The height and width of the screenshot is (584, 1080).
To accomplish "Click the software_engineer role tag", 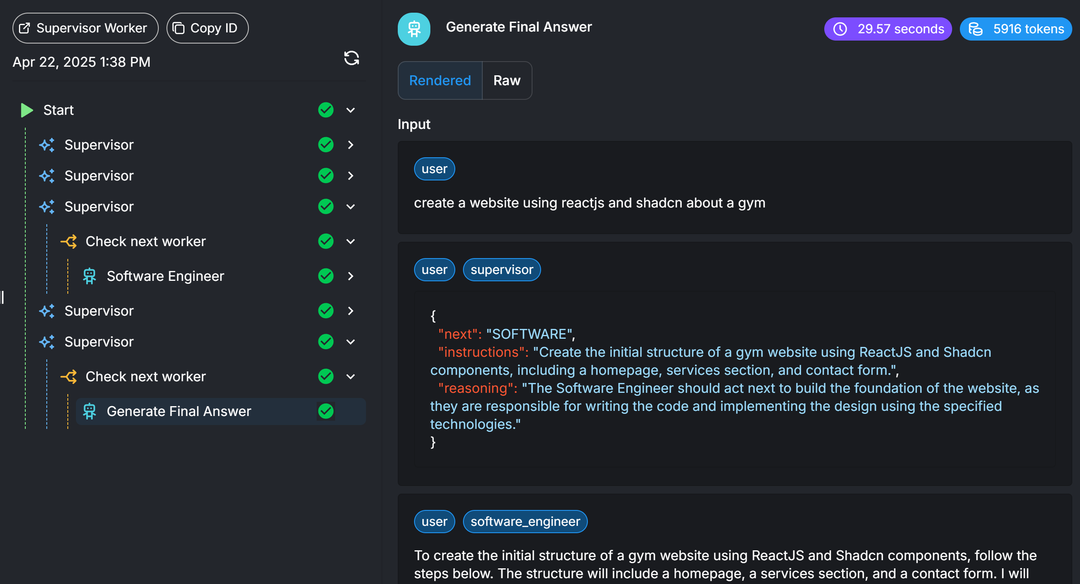I will tap(525, 521).
